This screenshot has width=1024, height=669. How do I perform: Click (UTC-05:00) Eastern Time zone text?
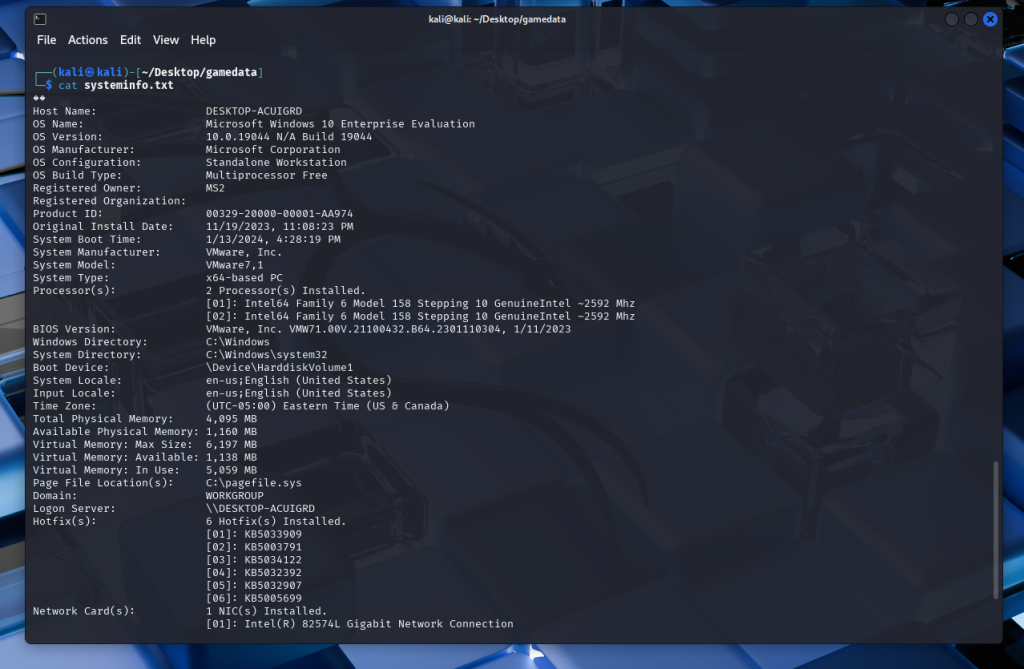pos(327,406)
